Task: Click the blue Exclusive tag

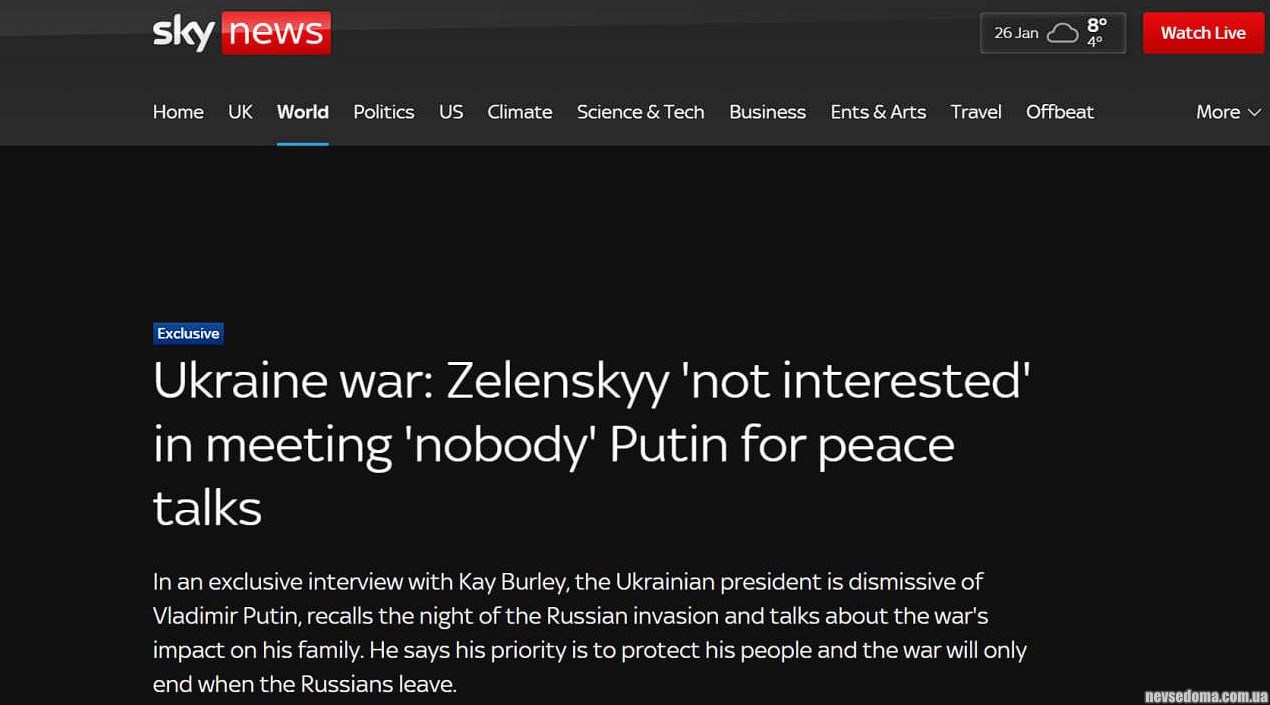Action: pyautogui.click(x=188, y=334)
